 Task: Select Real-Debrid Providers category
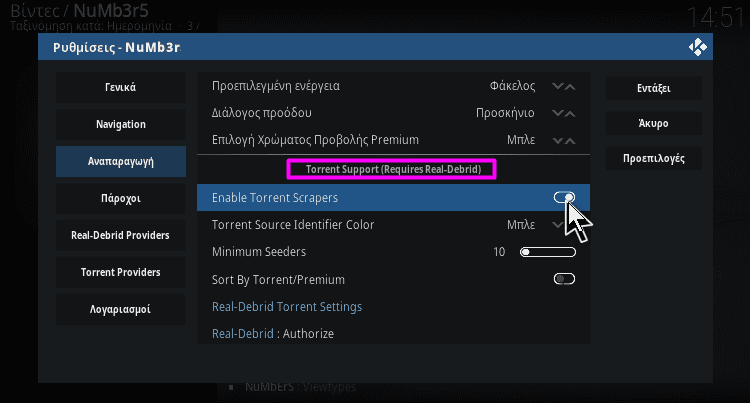click(121, 235)
